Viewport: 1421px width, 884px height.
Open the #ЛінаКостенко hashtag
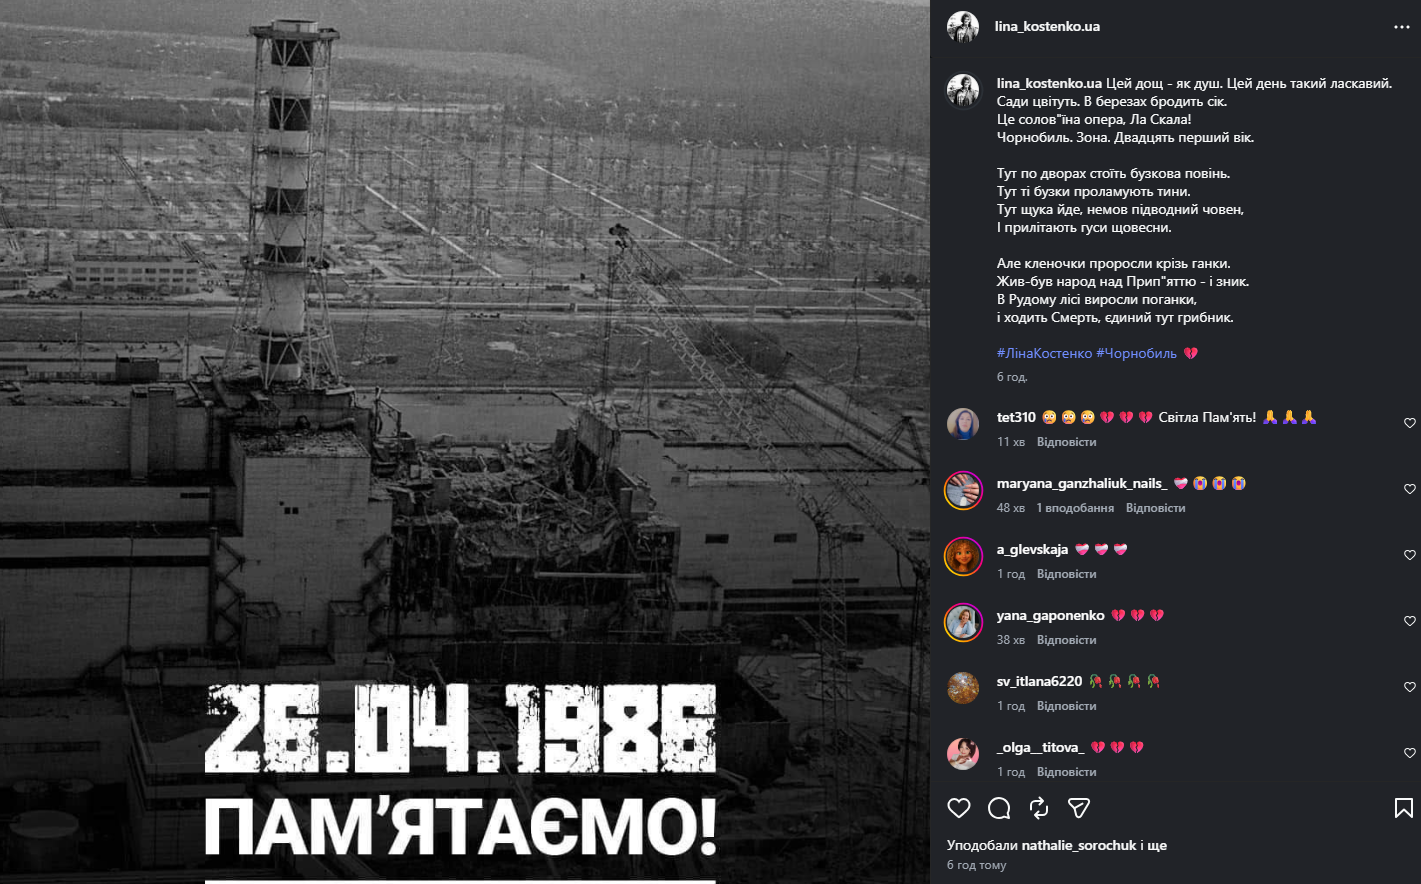(x=1044, y=353)
